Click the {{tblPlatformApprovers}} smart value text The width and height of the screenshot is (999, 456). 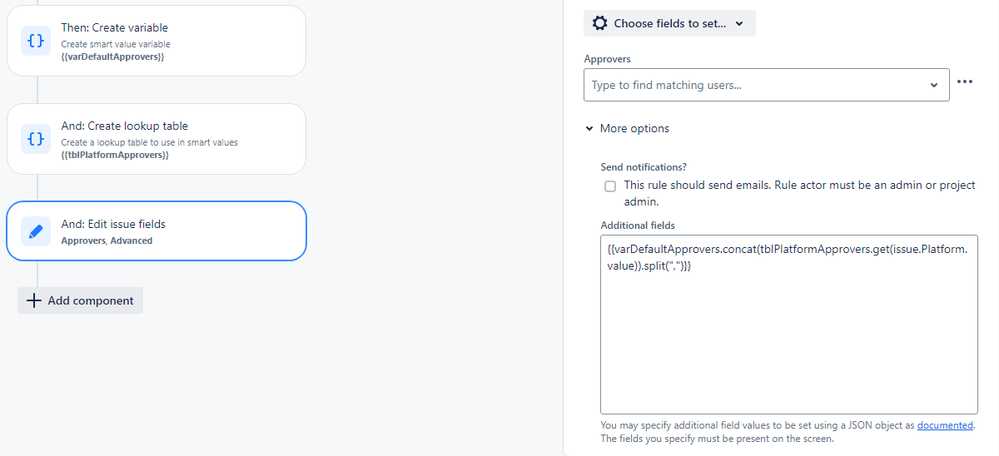coord(115,155)
